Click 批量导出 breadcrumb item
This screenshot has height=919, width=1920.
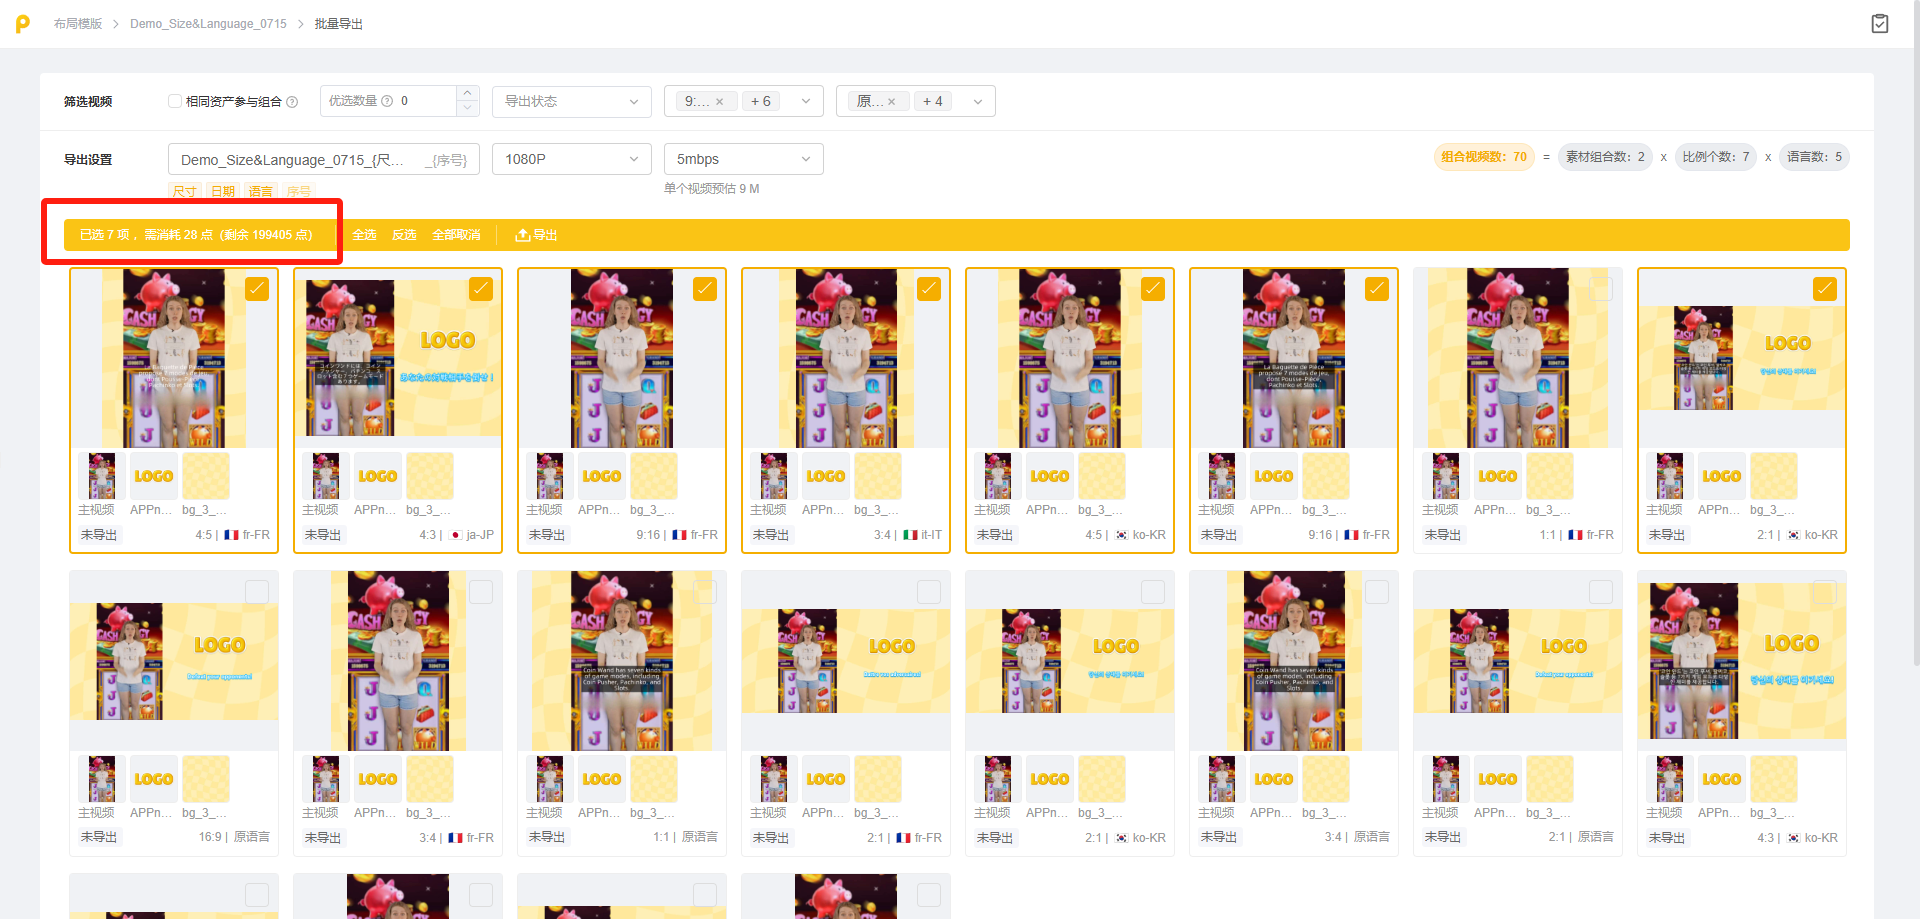(x=339, y=24)
